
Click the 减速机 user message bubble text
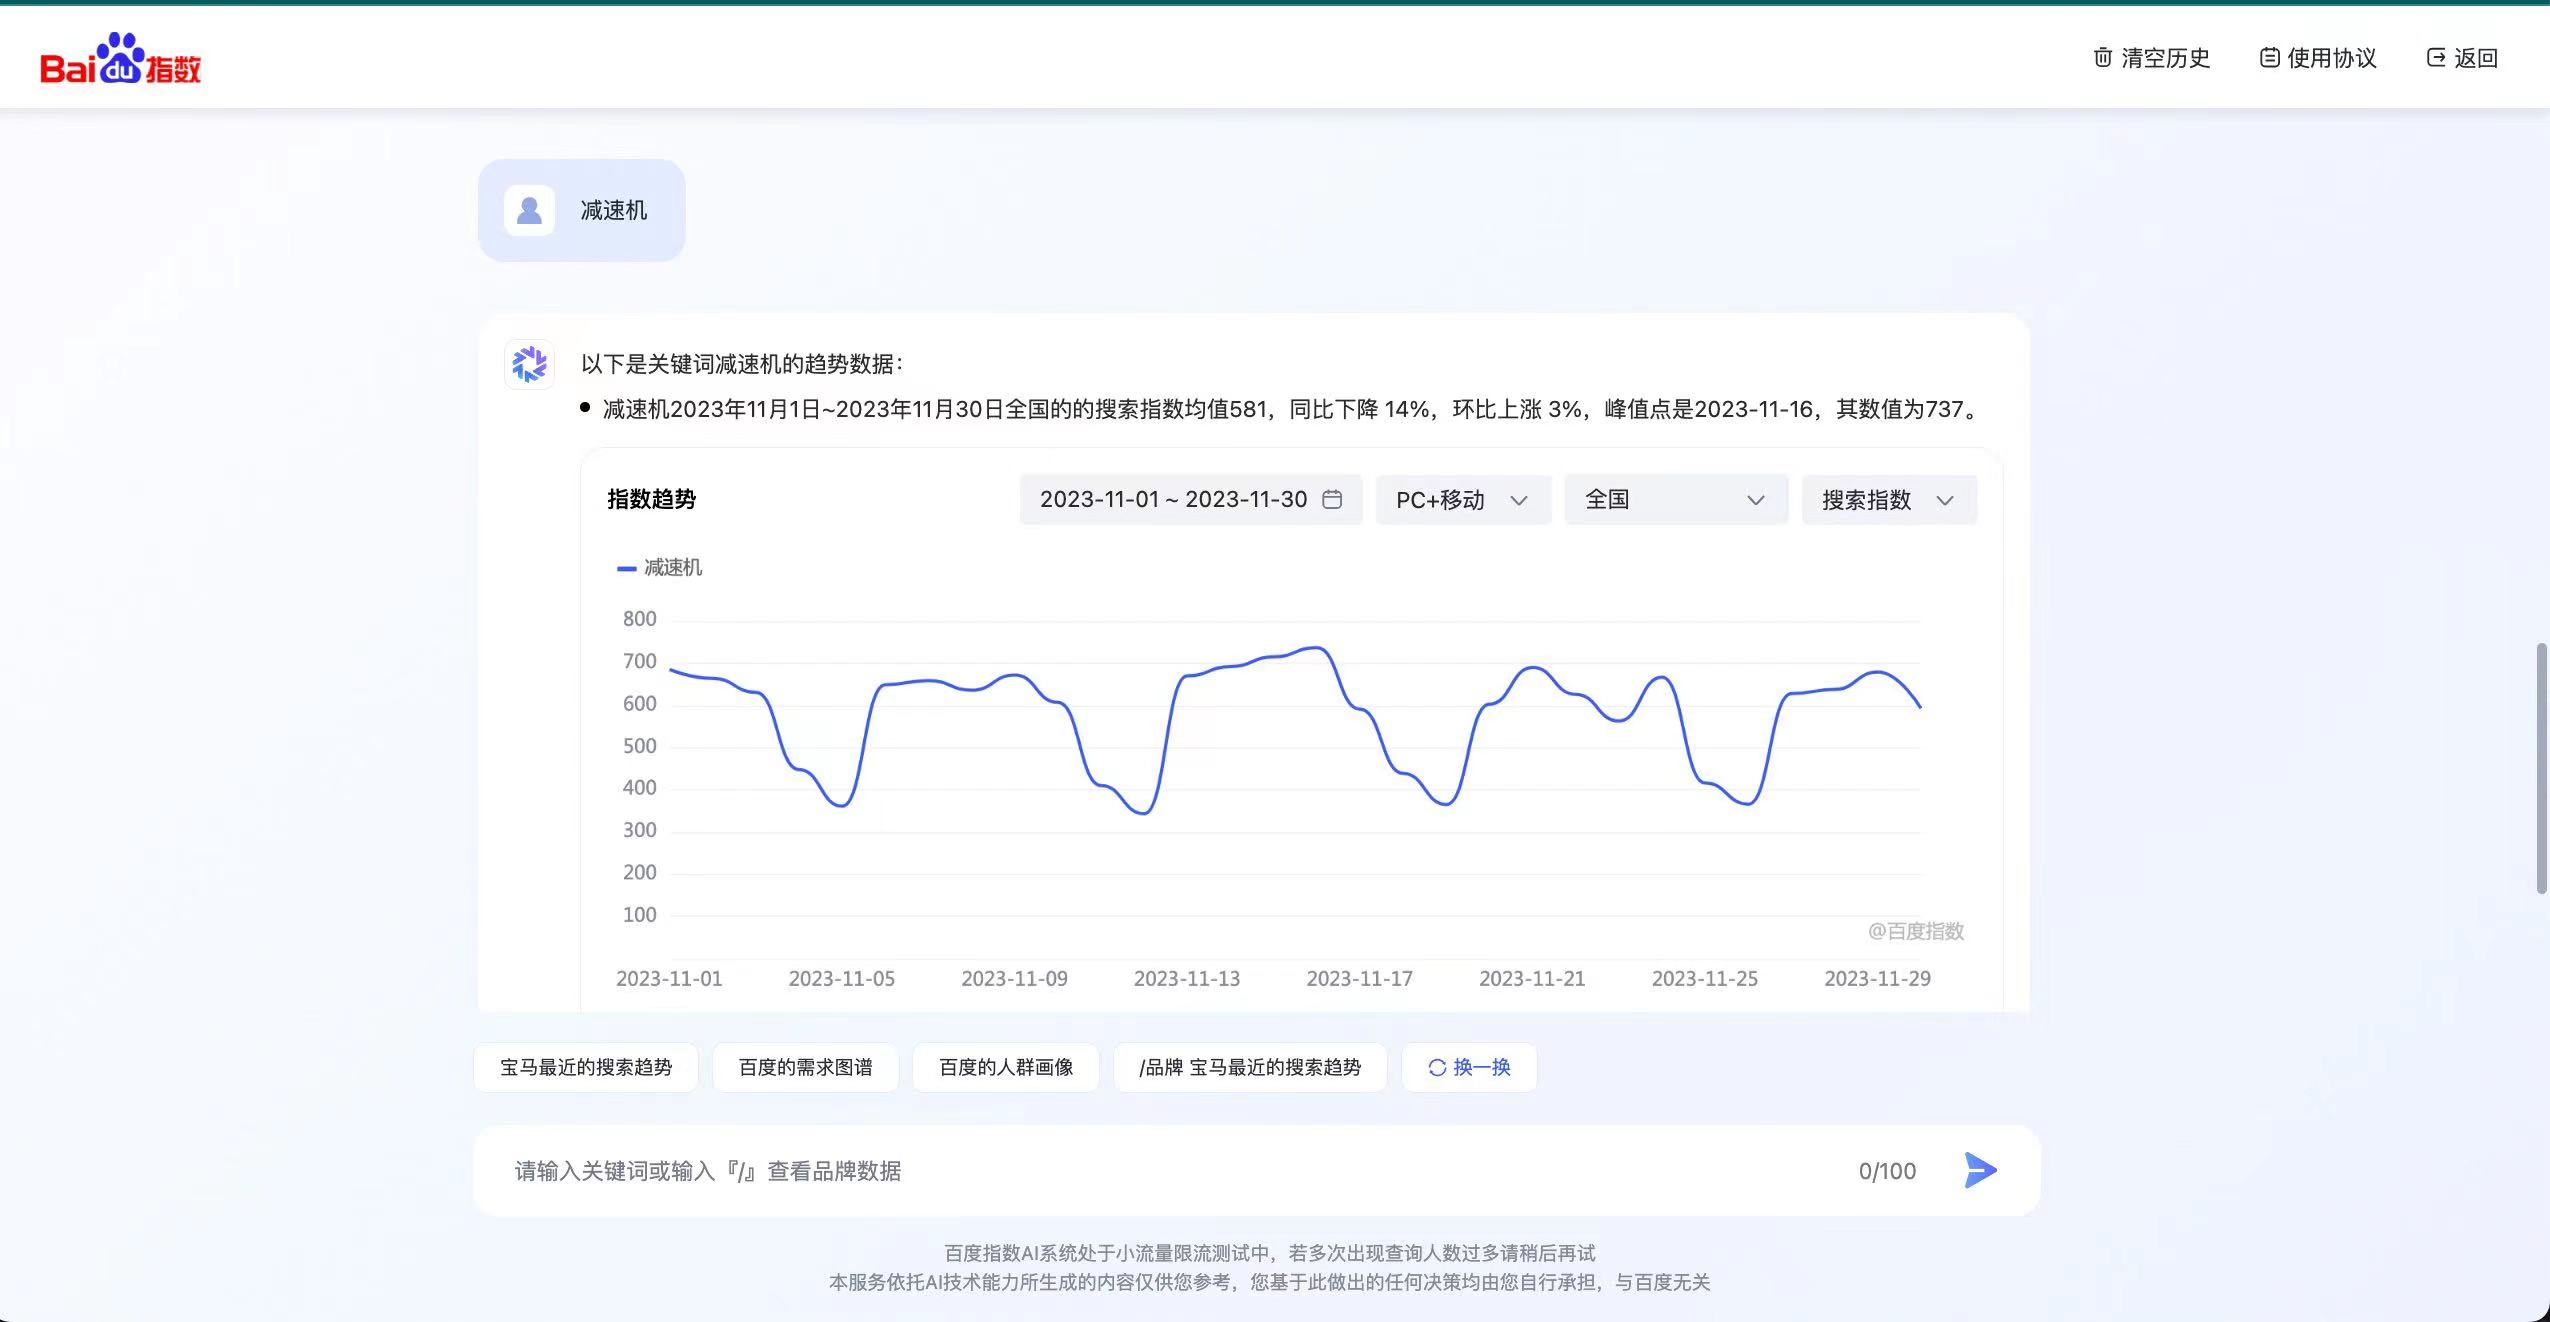[x=614, y=210]
